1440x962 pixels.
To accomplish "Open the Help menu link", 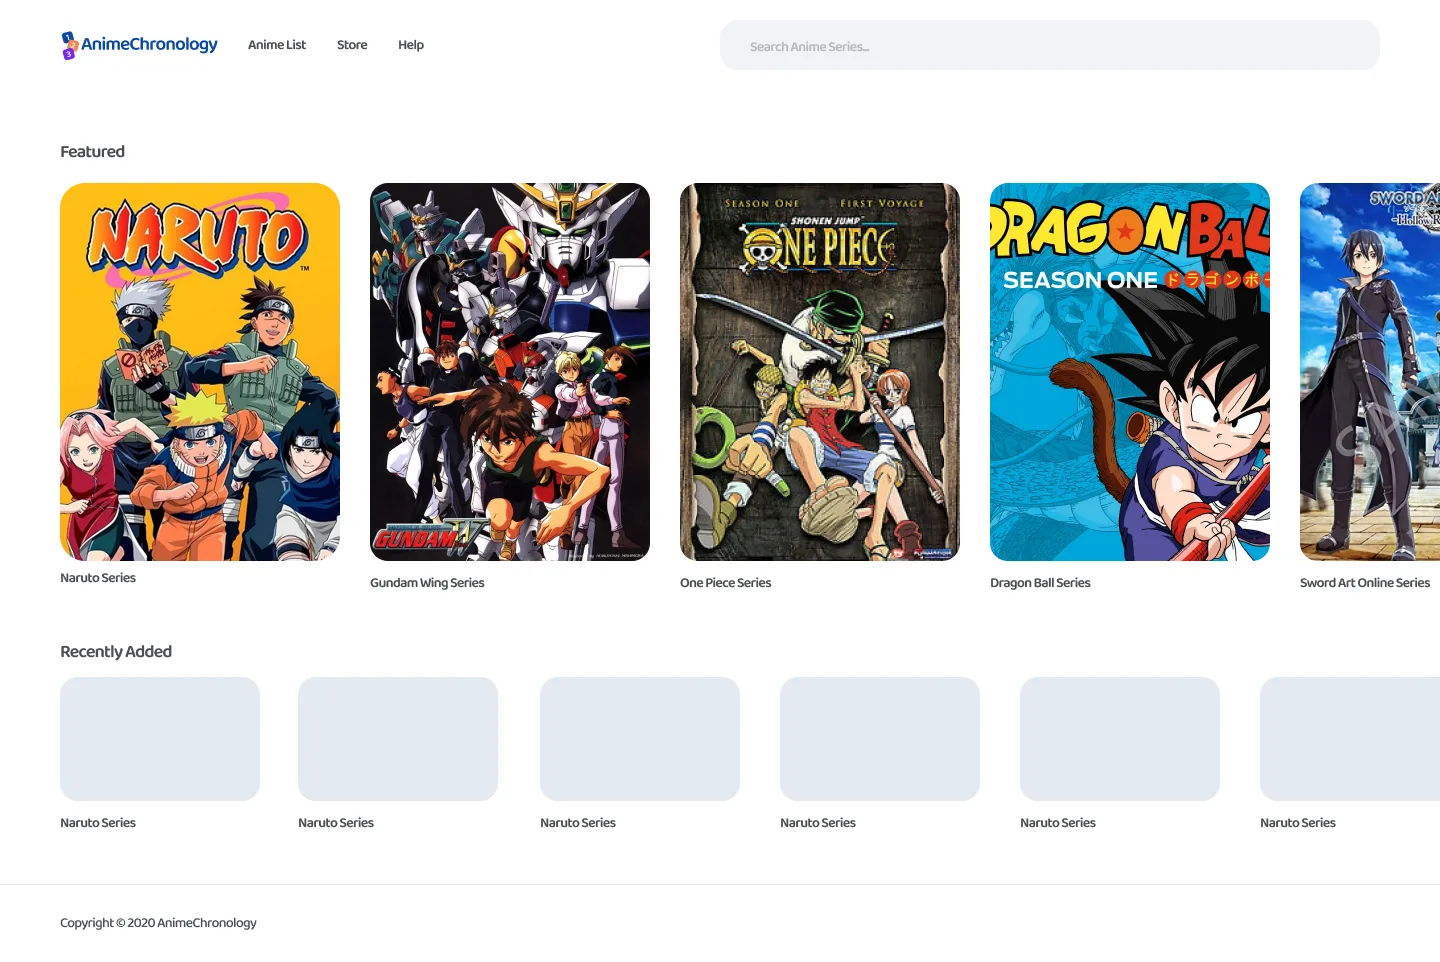I will pos(411,45).
